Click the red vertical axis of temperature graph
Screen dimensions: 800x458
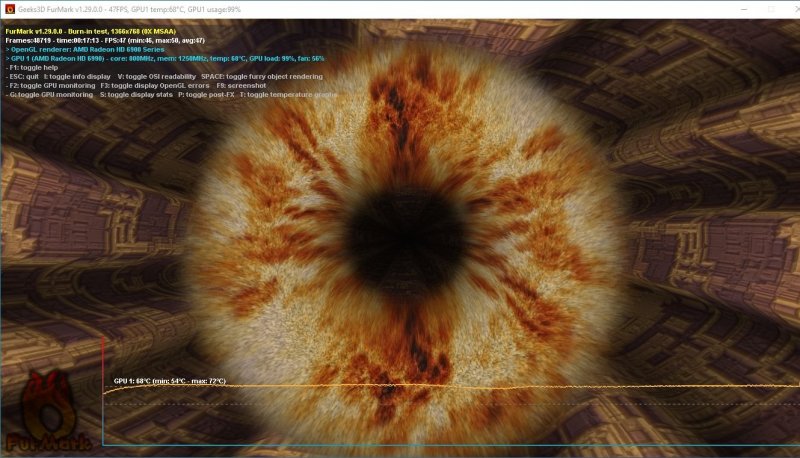point(103,390)
